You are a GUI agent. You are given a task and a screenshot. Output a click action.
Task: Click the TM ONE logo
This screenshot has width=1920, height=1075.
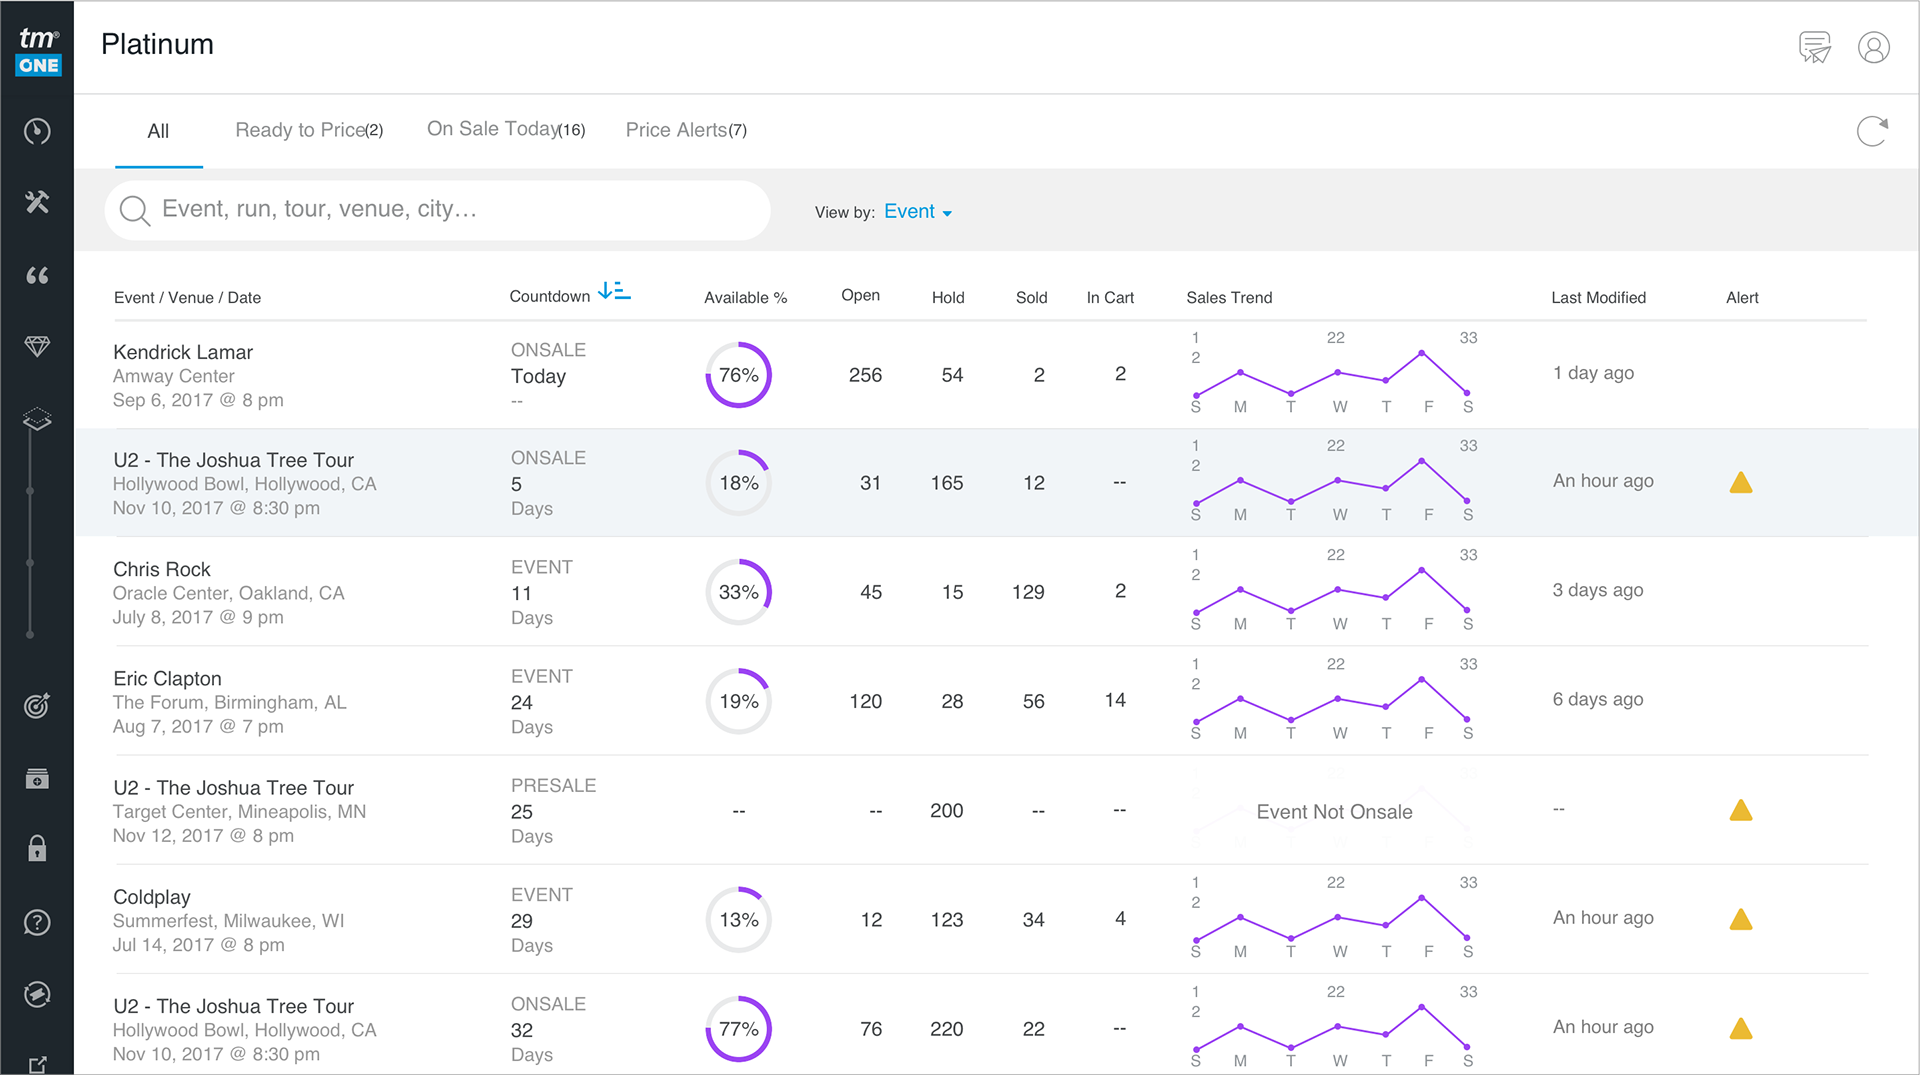(x=38, y=50)
